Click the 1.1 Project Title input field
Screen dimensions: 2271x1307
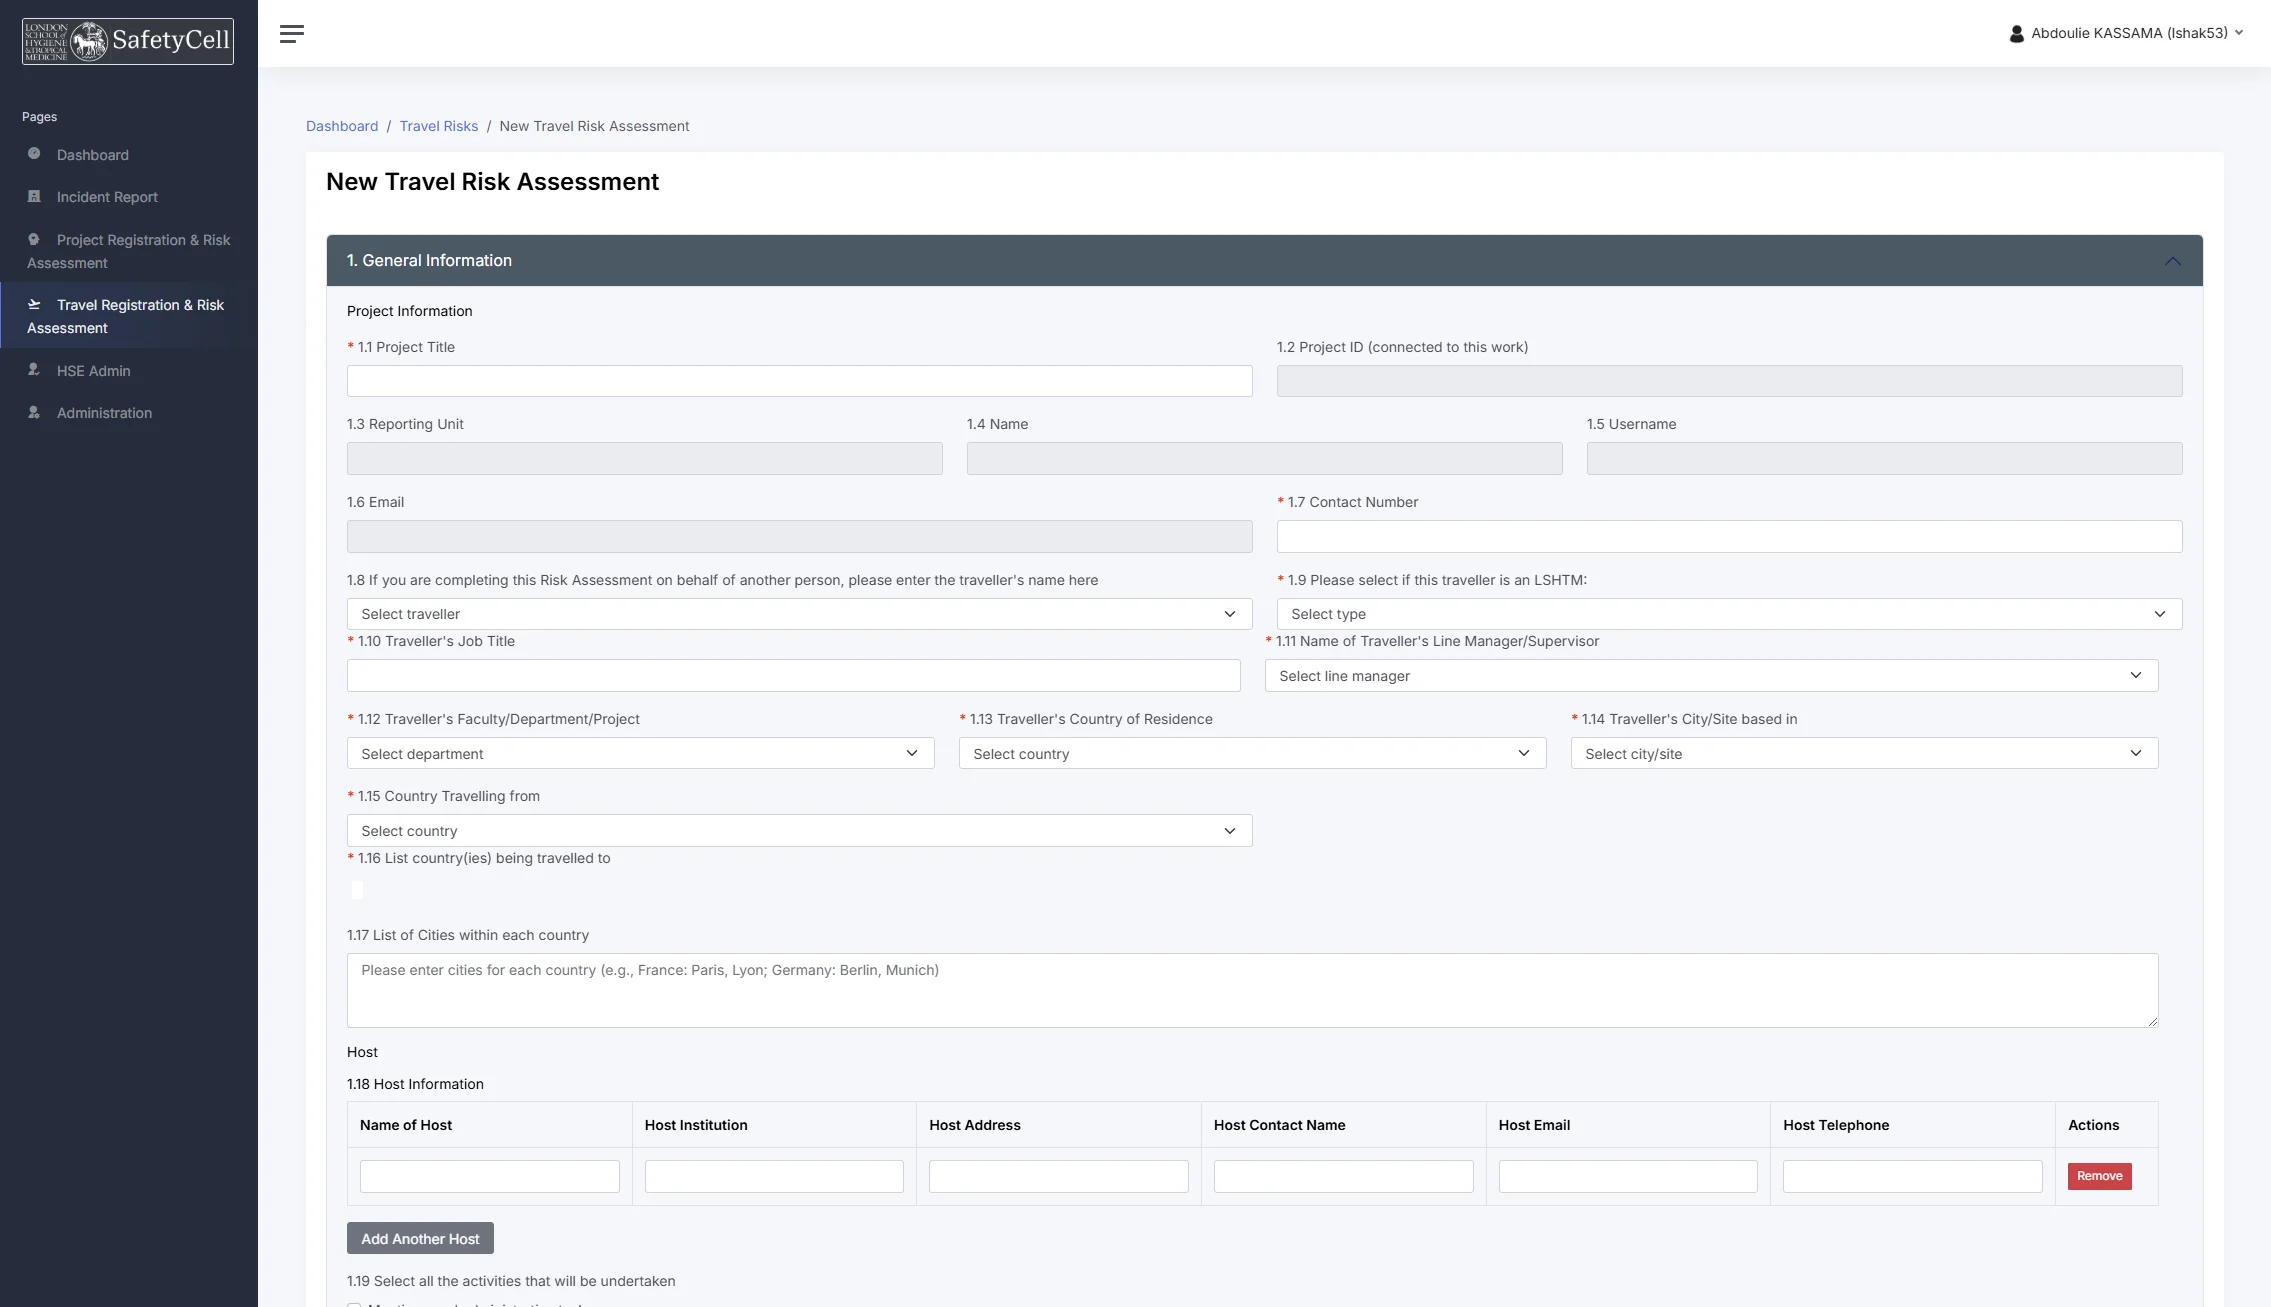tap(799, 381)
